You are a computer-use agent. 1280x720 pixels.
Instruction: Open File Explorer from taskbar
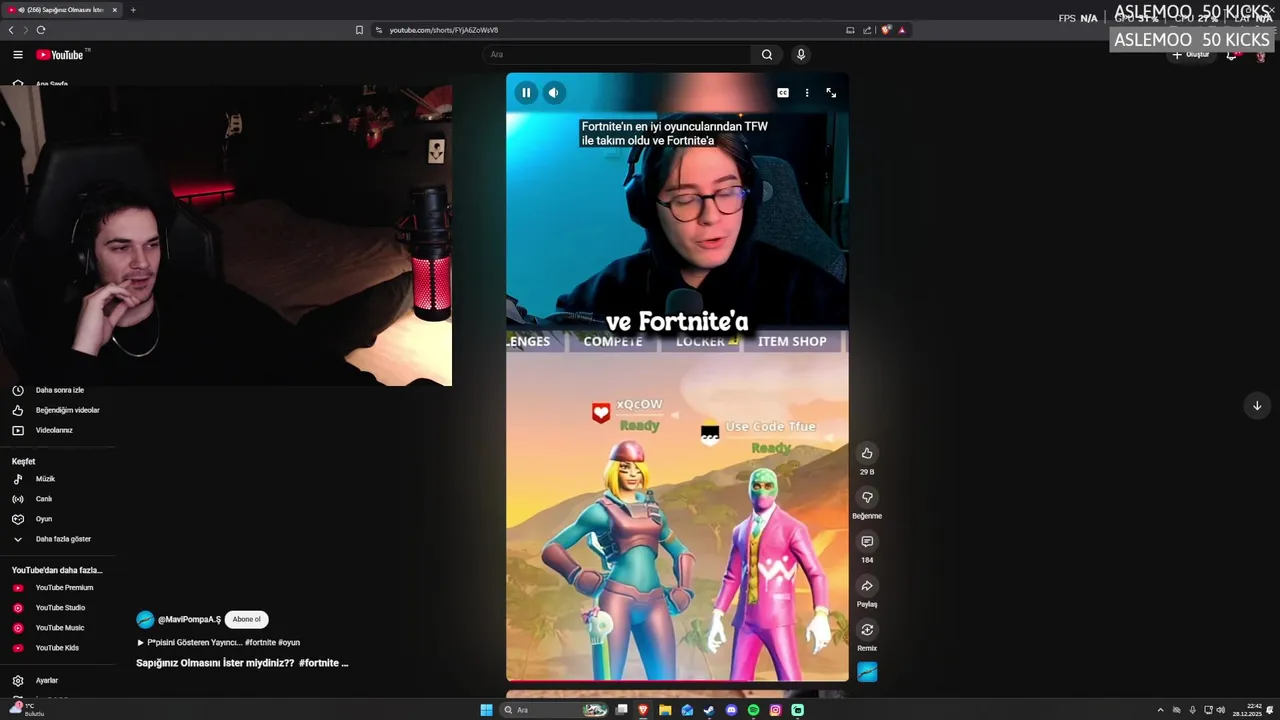pyautogui.click(x=665, y=710)
